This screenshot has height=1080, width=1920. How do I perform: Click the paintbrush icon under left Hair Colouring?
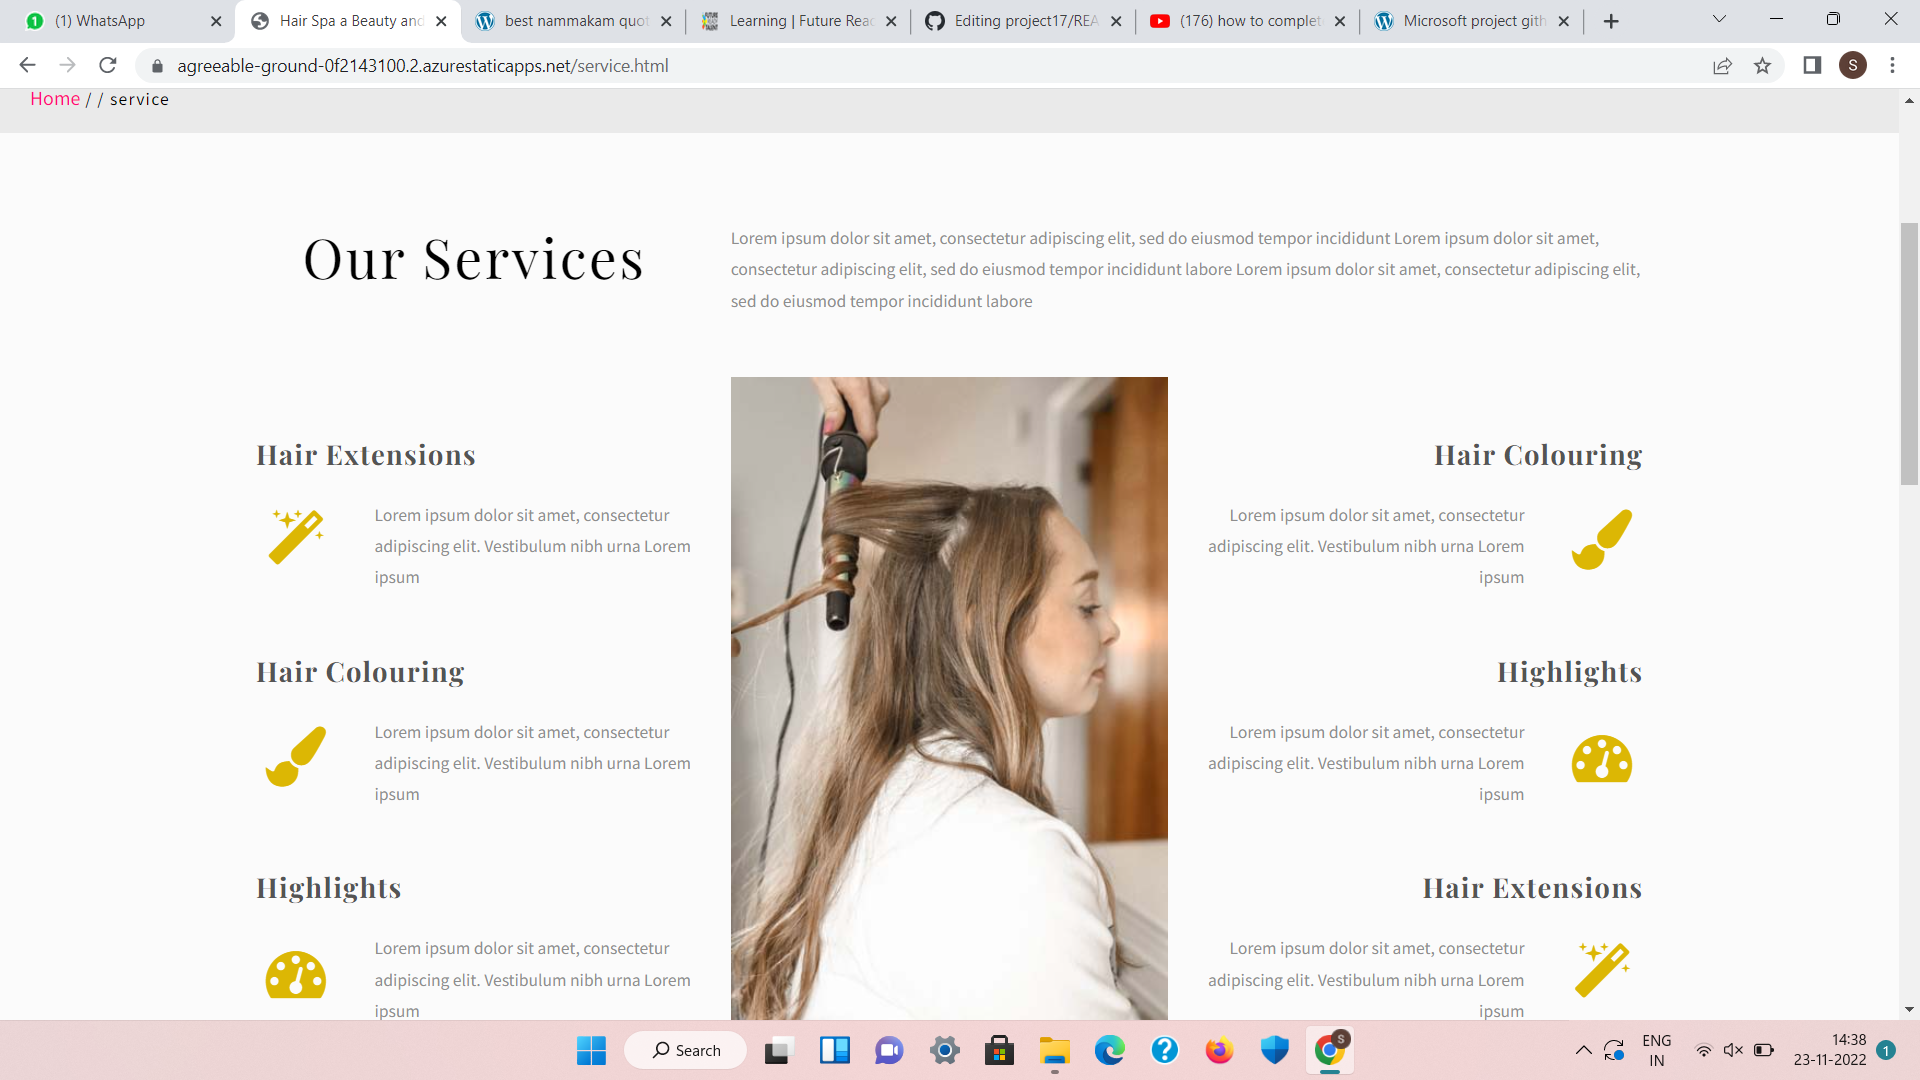[296, 757]
